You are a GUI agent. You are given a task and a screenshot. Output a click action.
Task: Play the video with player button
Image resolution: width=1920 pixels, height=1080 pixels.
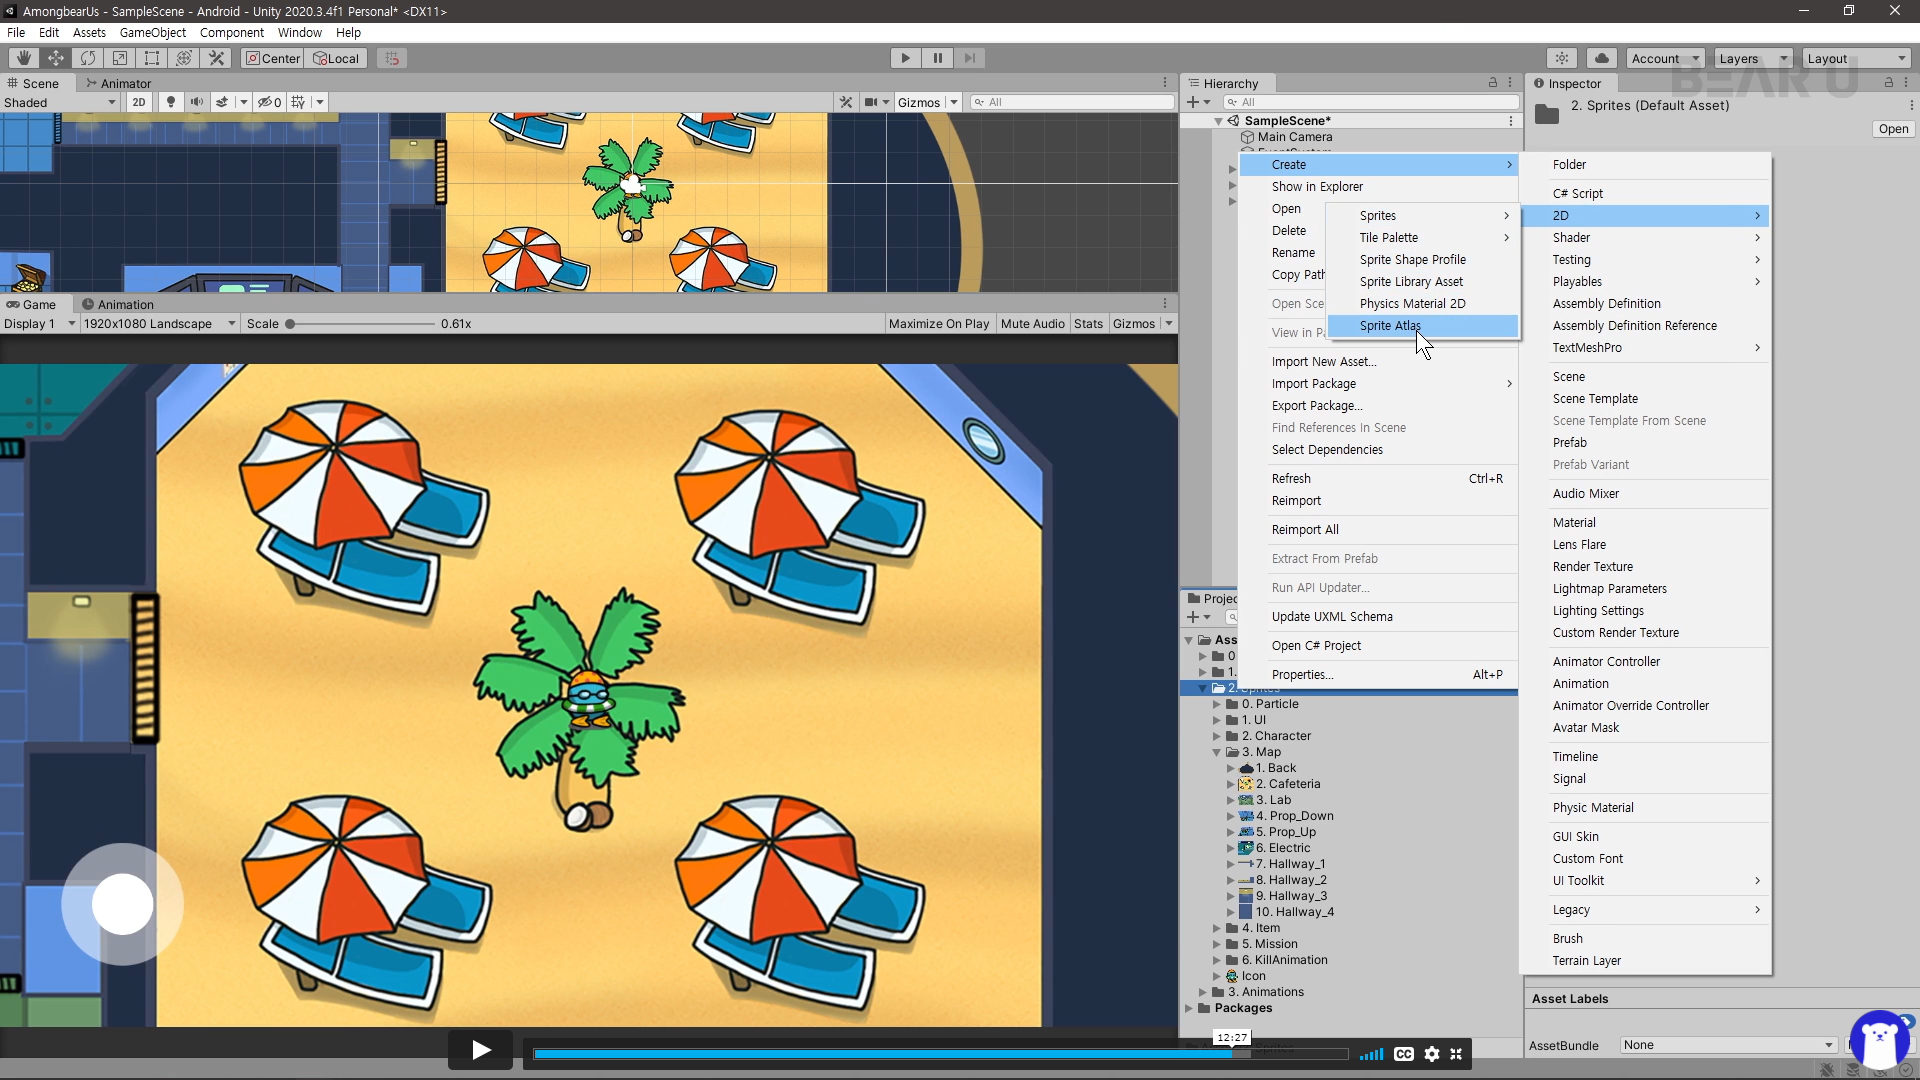pos(480,1050)
